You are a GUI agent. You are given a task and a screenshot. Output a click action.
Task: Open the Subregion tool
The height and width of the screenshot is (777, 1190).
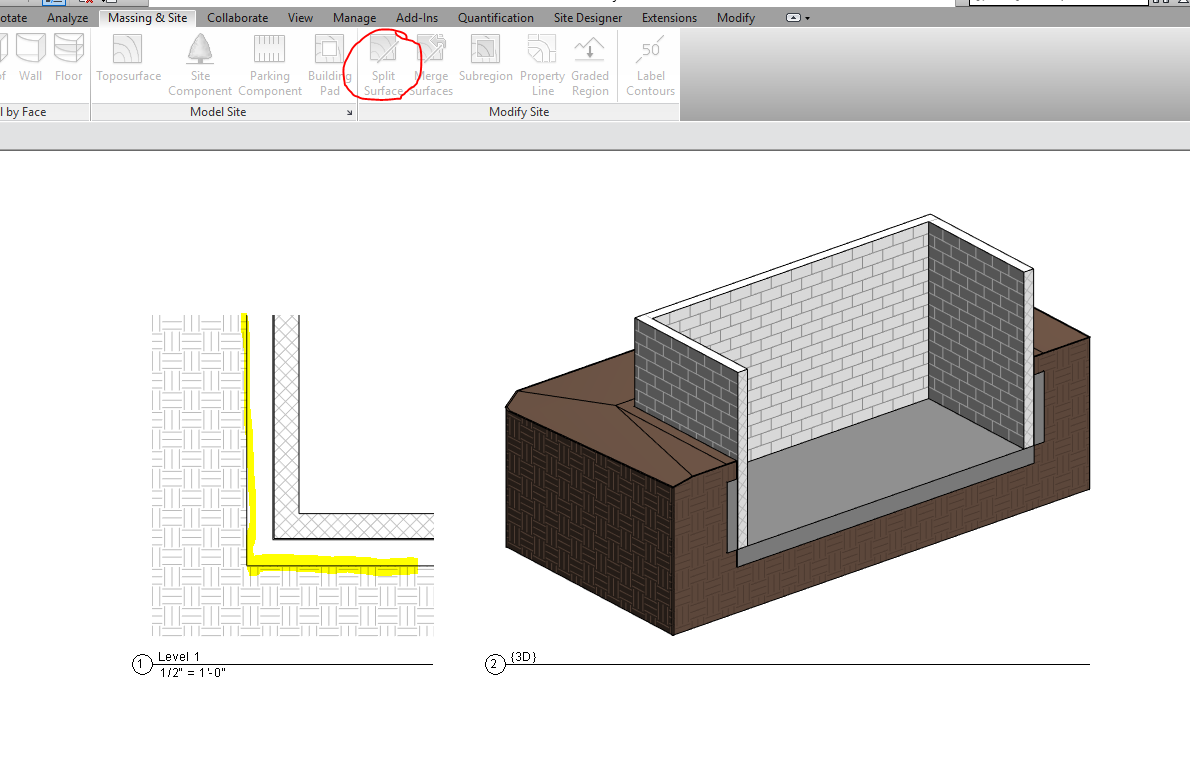tap(485, 60)
